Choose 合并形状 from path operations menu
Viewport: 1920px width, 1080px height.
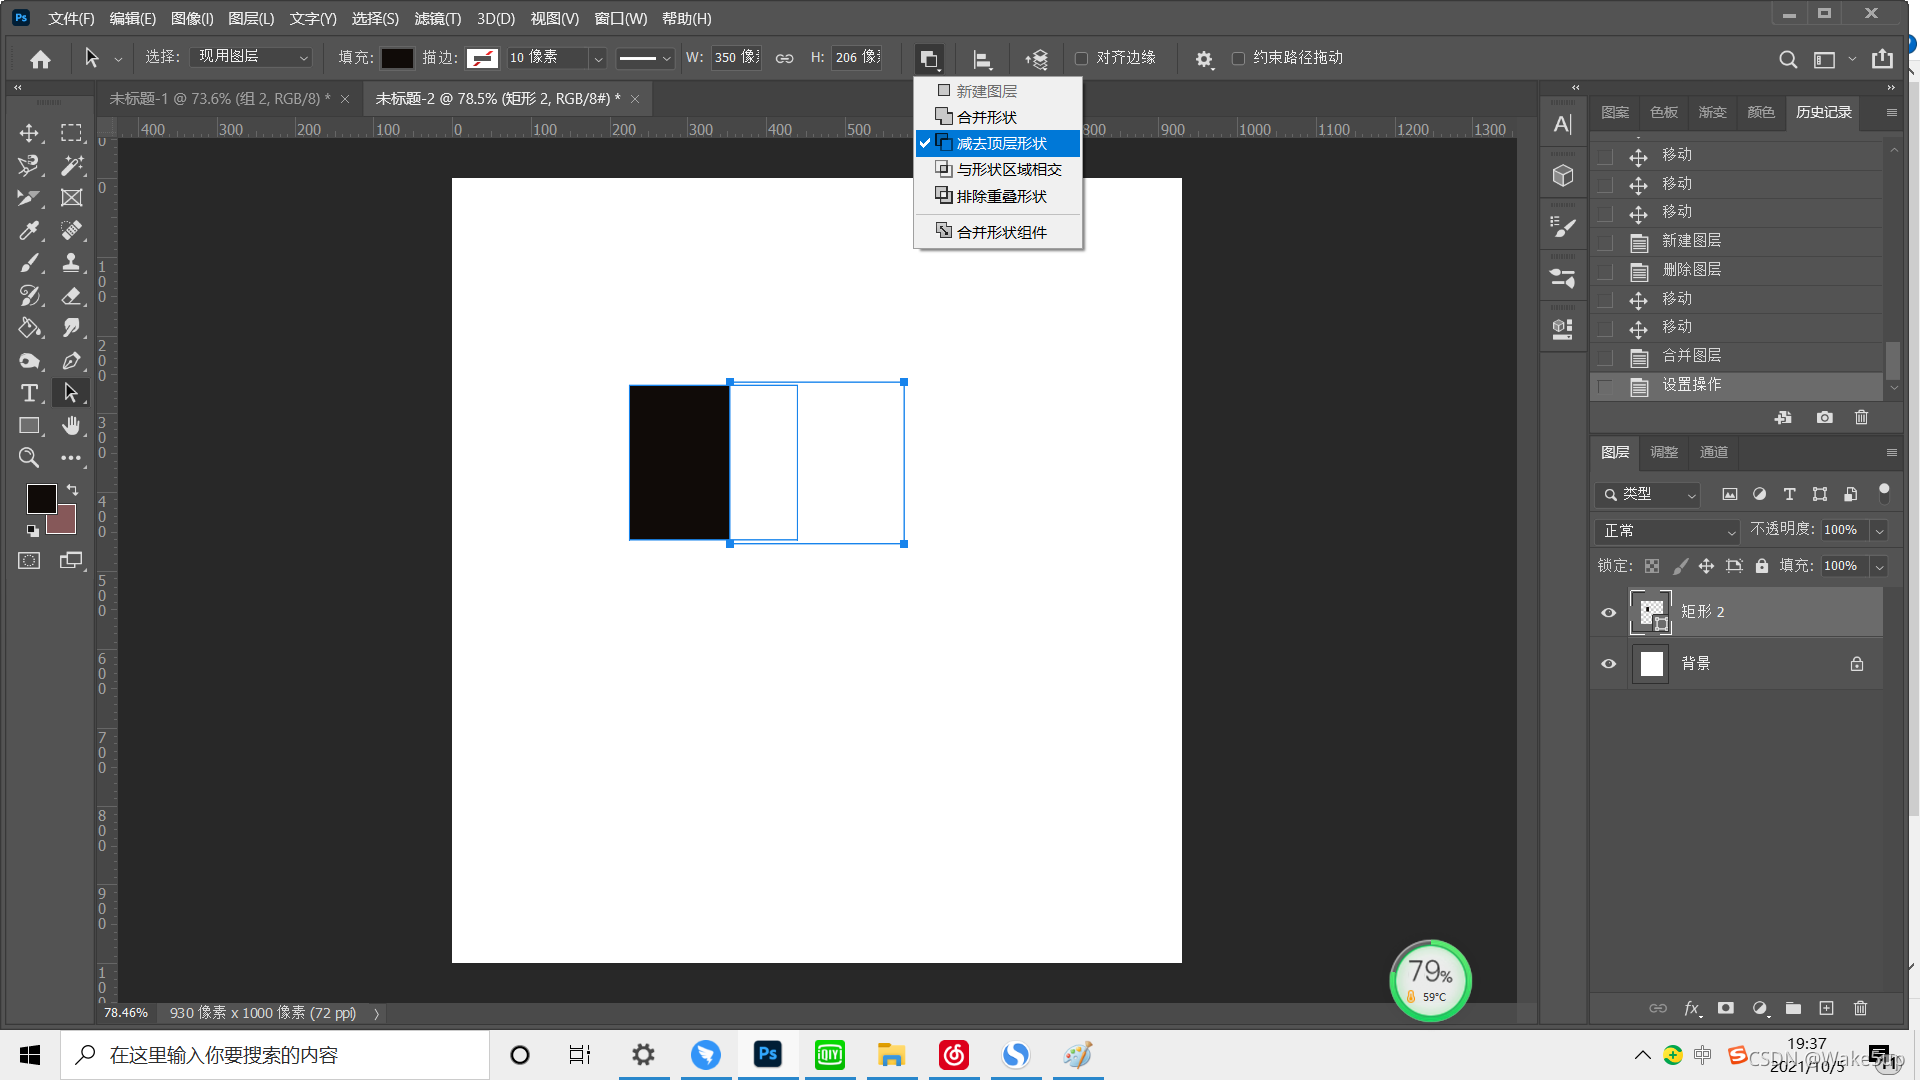pyautogui.click(x=986, y=117)
